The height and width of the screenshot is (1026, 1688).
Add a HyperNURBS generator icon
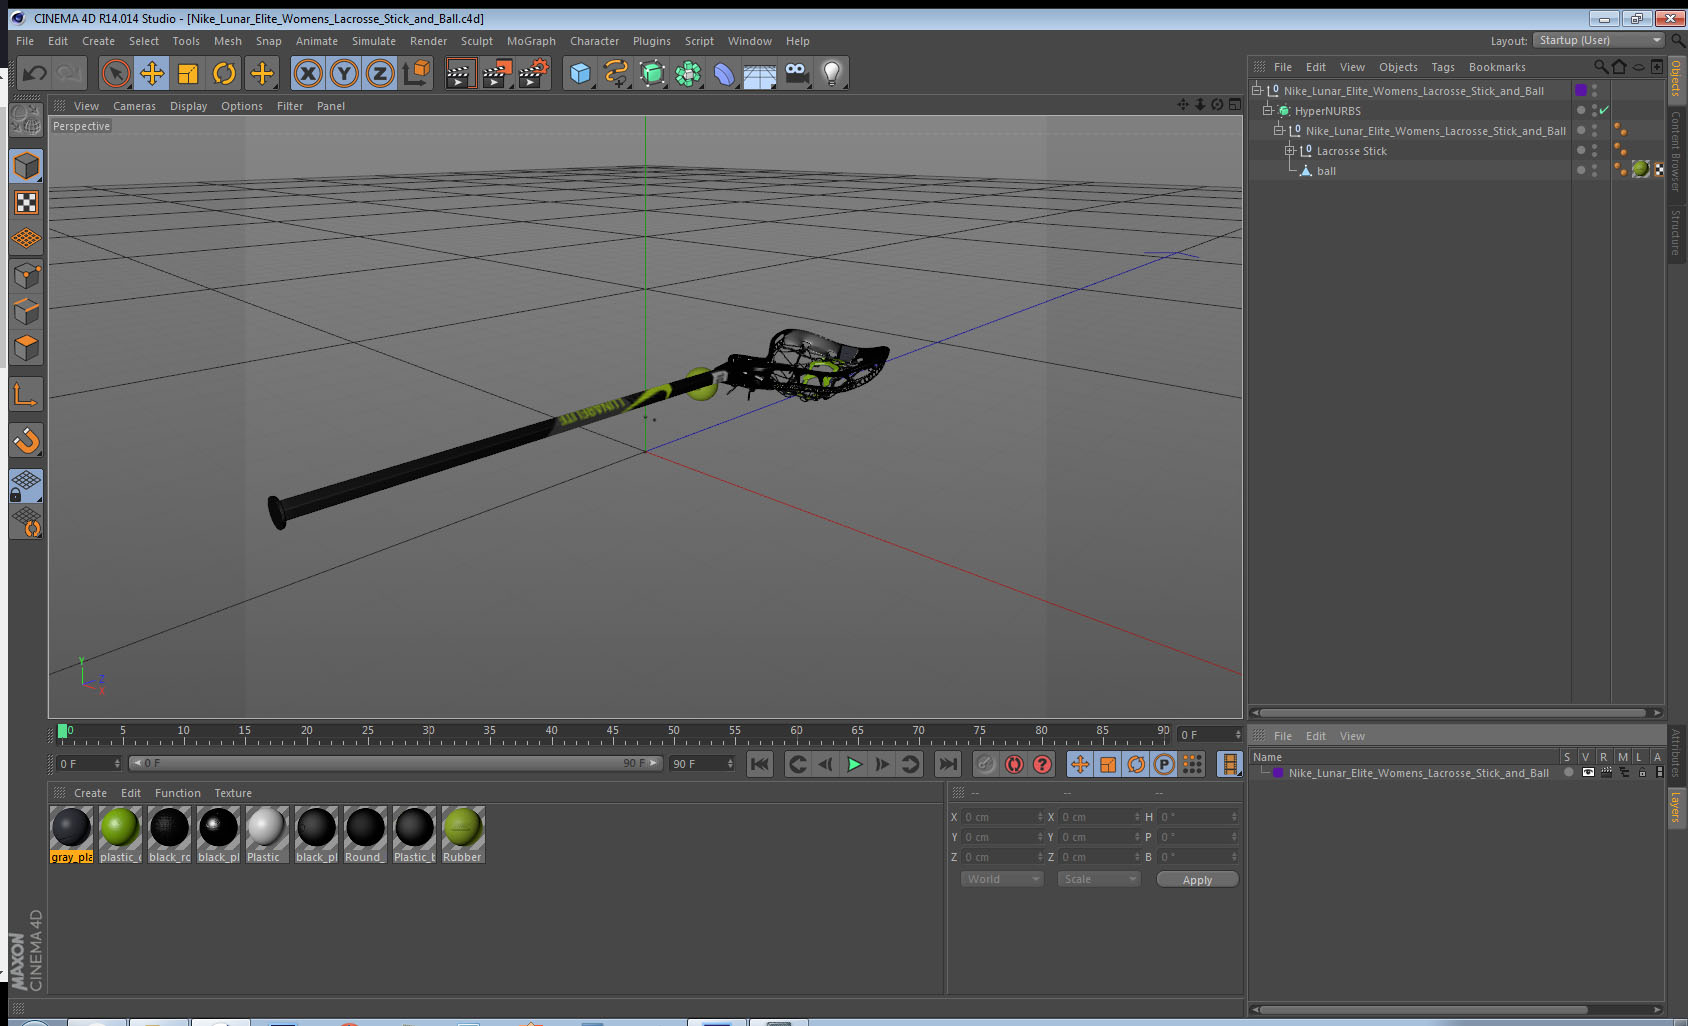tap(652, 73)
